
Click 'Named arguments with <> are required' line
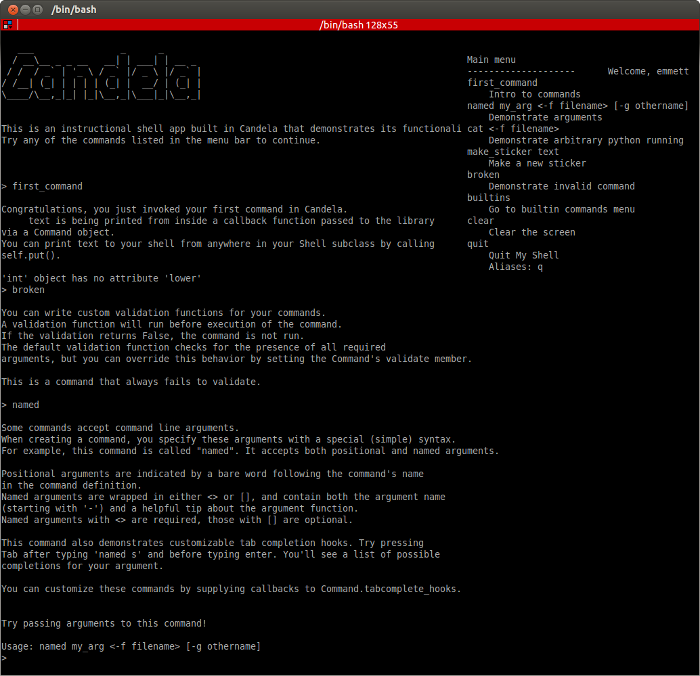pyautogui.click(x=177, y=520)
